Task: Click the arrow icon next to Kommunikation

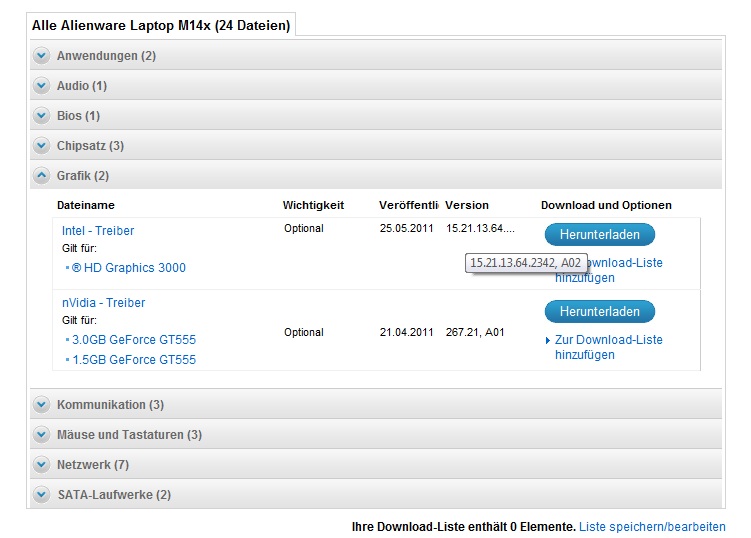Action: click(x=41, y=405)
